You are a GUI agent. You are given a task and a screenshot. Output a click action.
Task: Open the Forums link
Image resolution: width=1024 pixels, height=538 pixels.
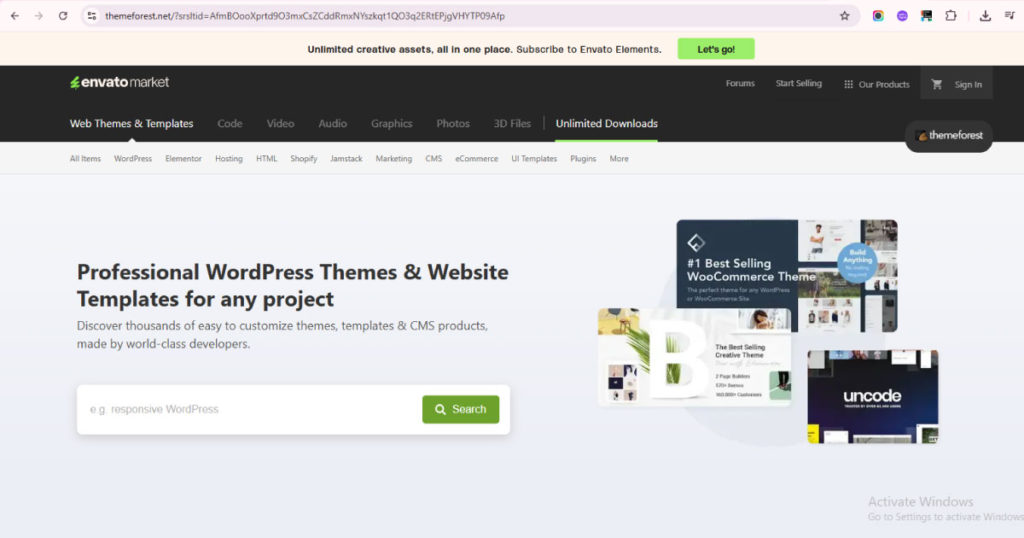click(740, 84)
